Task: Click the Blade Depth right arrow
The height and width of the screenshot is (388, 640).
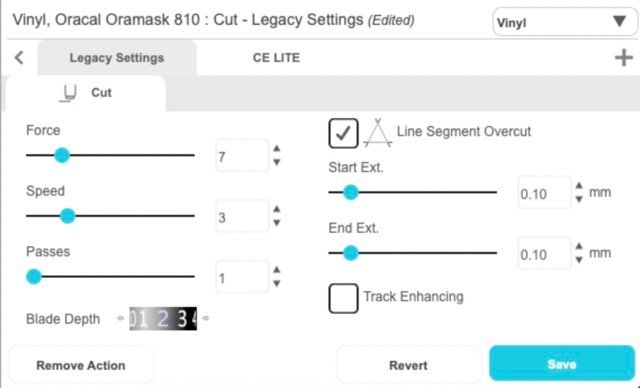Action: point(206,318)
